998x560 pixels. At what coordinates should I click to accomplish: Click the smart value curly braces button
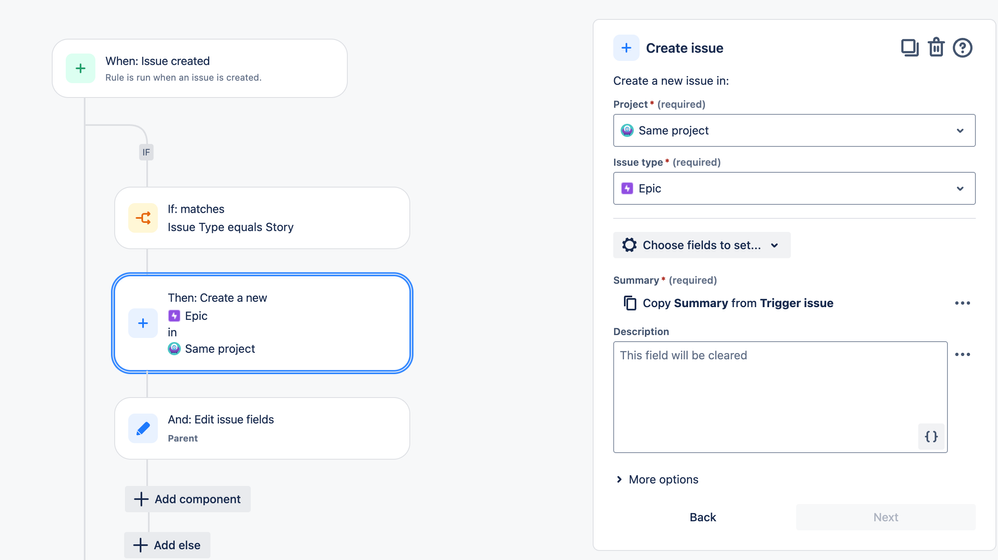pos(931,437)
